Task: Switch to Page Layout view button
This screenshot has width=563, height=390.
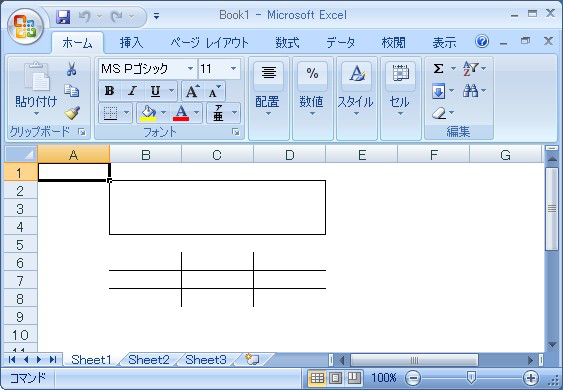Action: (x=336, y=378)
